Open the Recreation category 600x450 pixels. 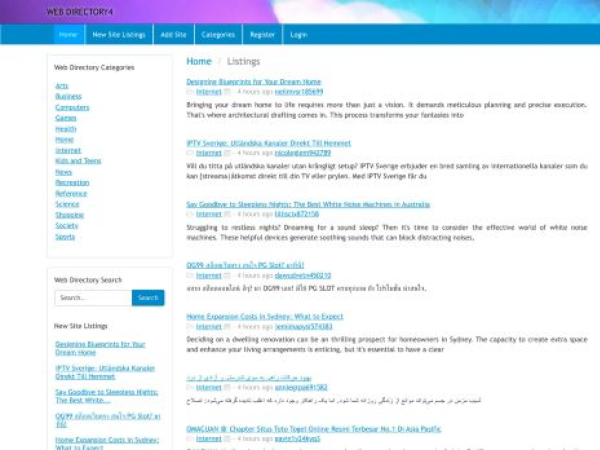coord(72,183)
